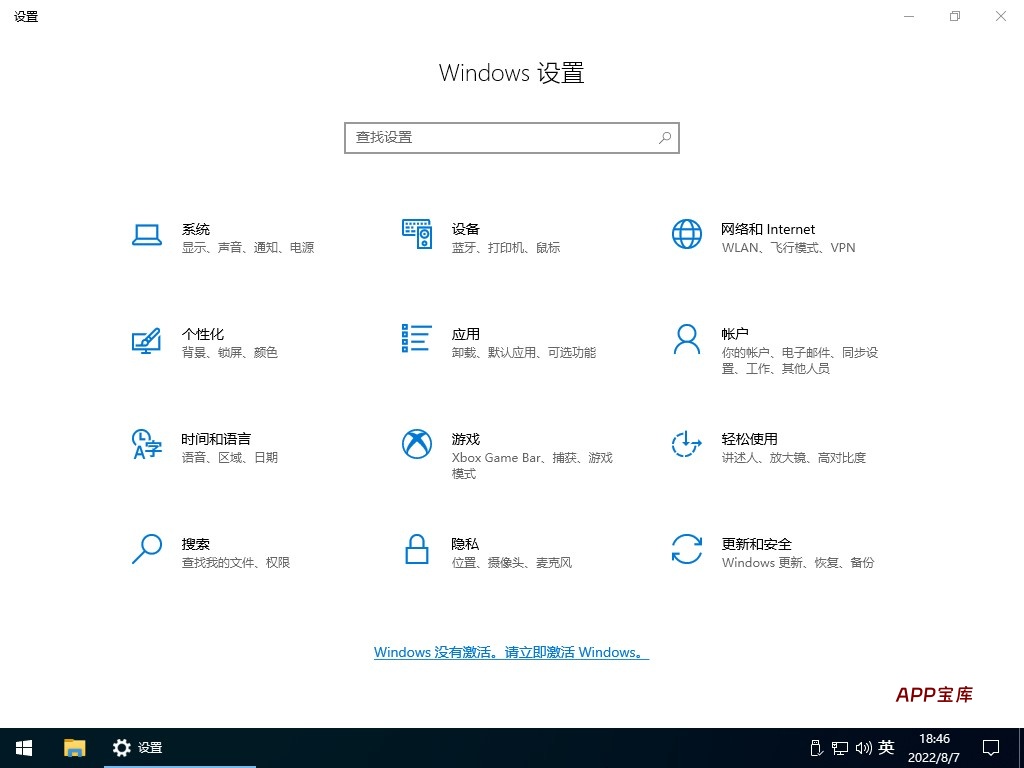Open the 搜索 magnifier icon
Image resolution: width=1024 pixels, height=768 pixels.
147,549
